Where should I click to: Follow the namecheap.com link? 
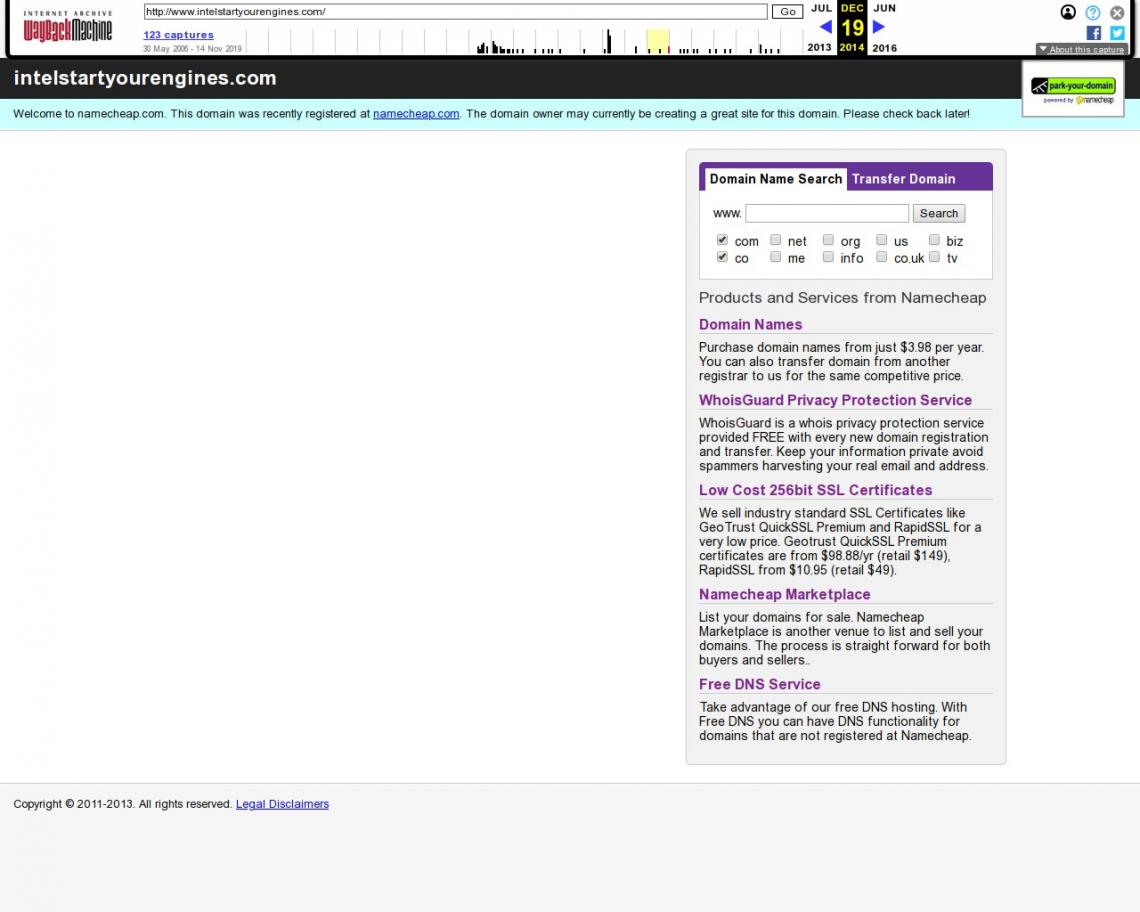point(416,113)
